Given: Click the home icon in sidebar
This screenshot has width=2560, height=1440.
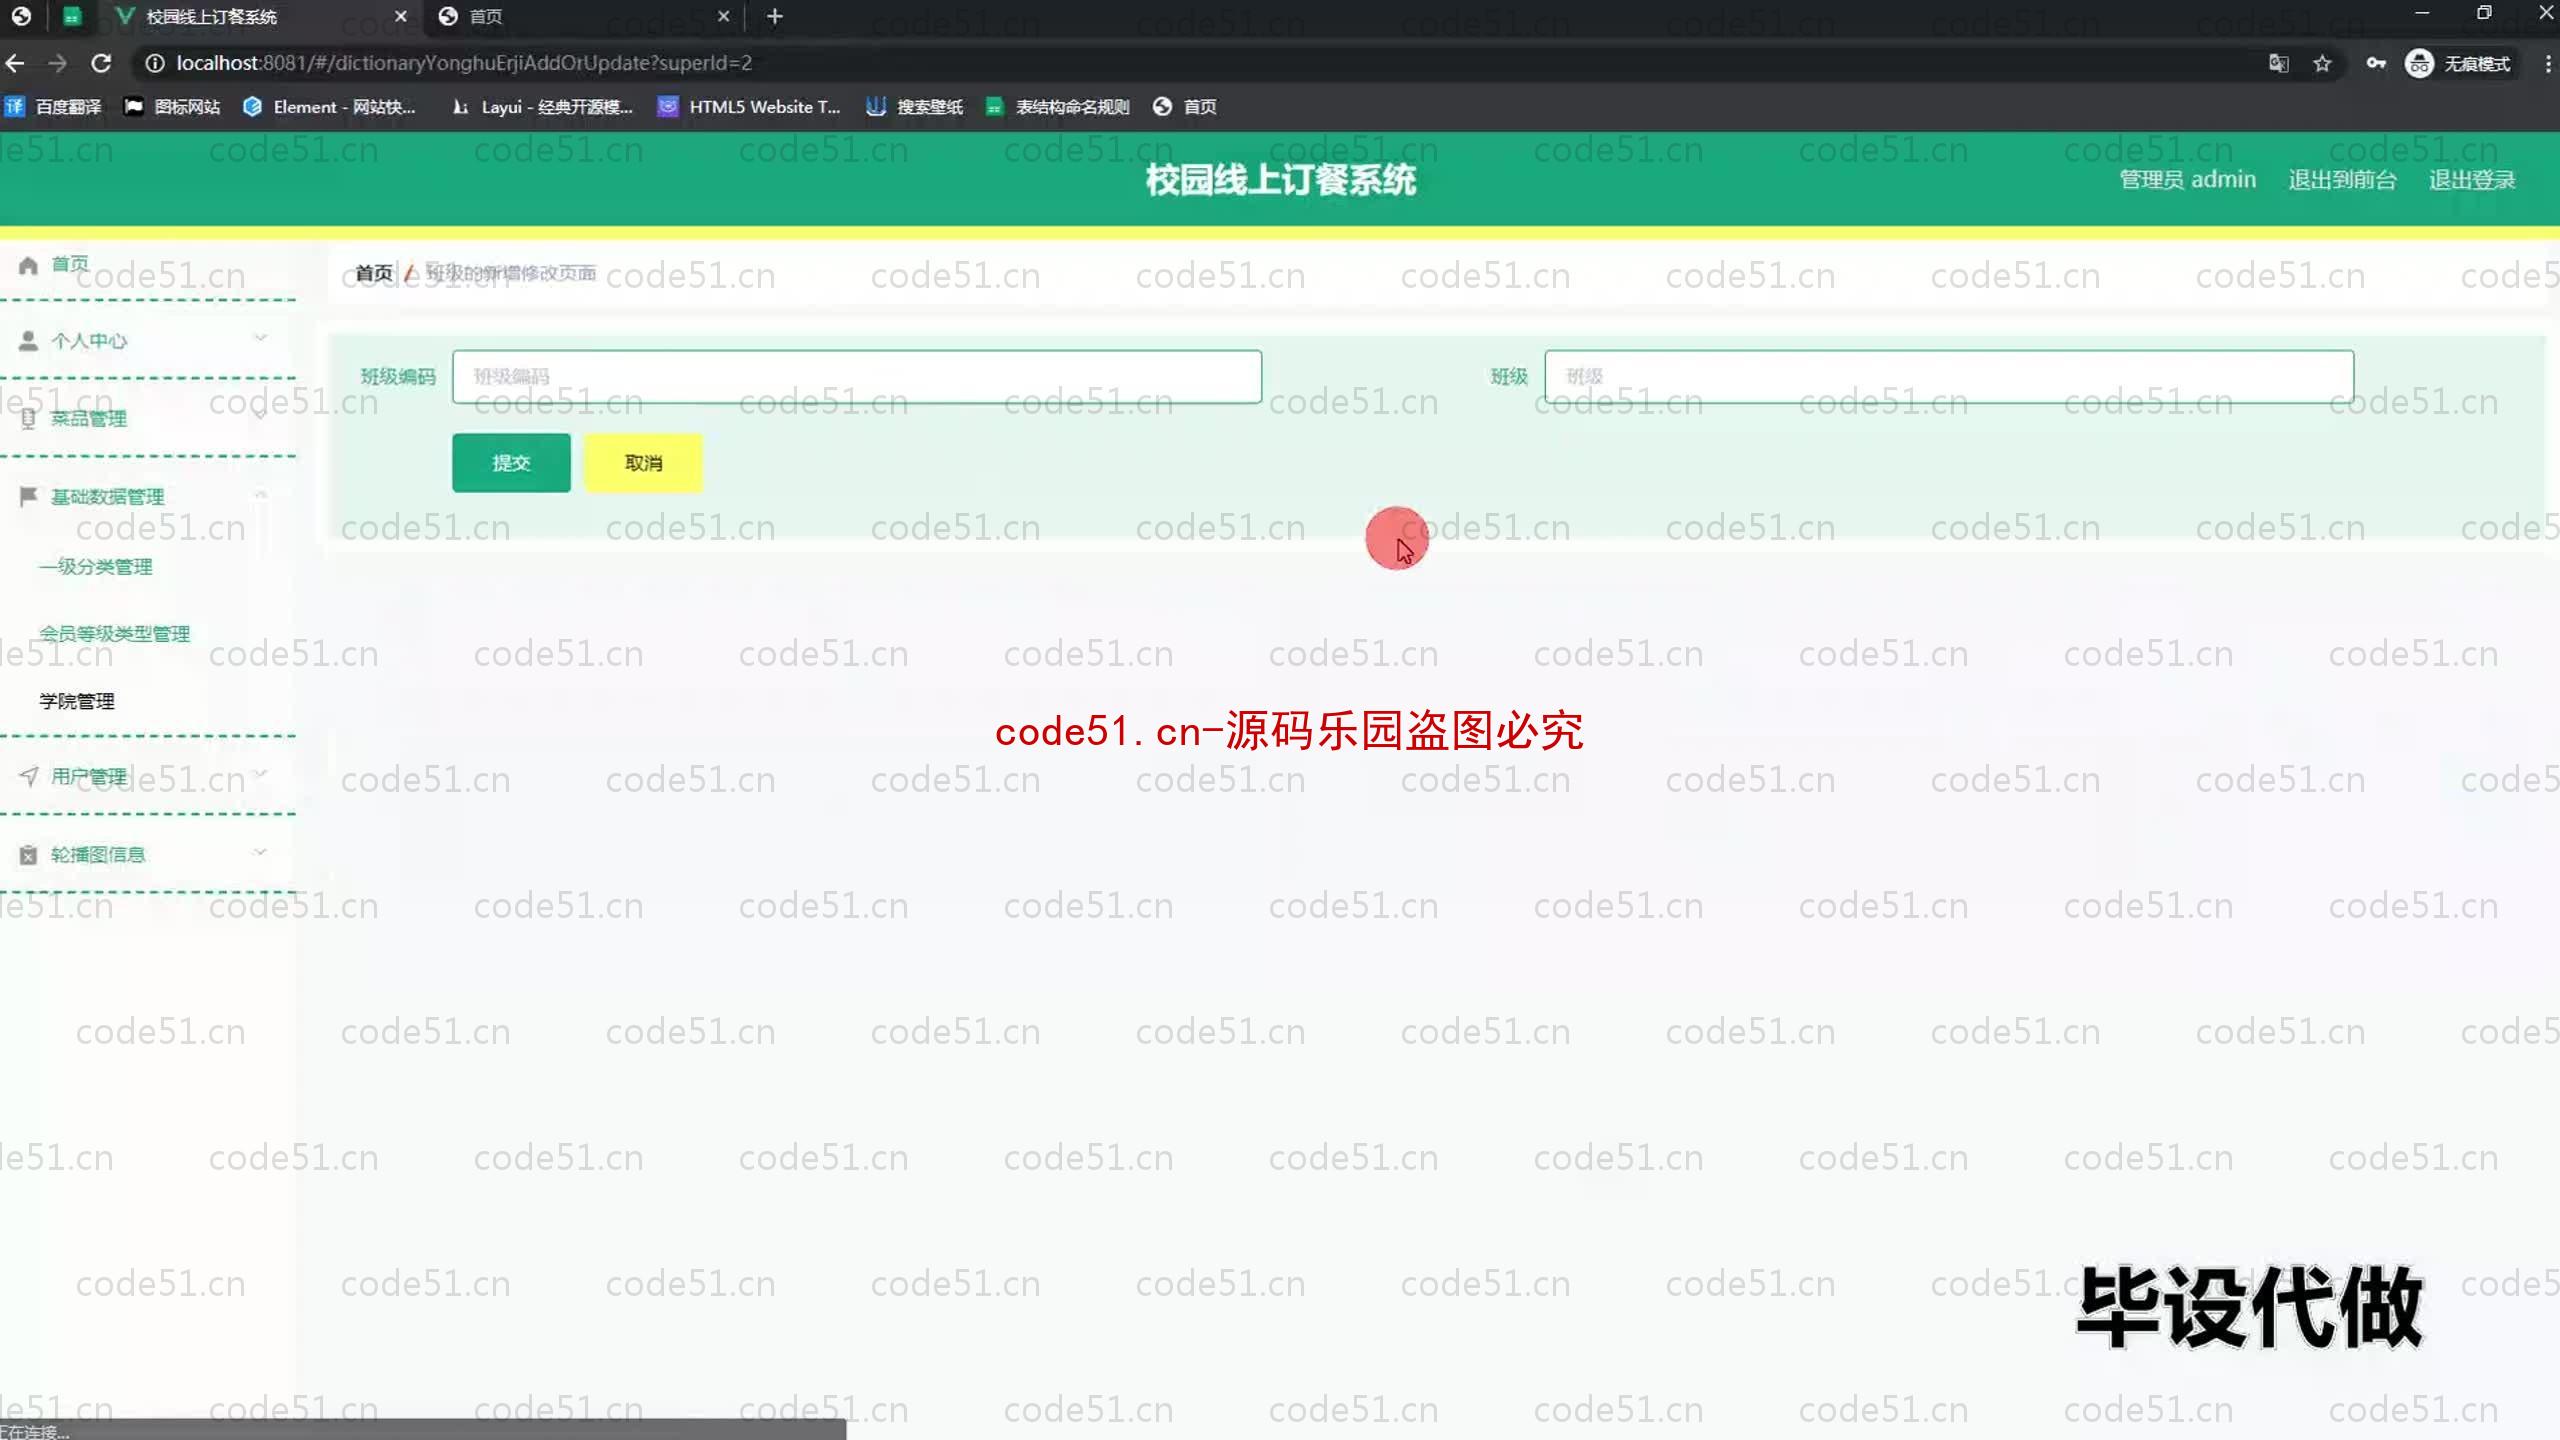Looking at the screenshot, I should coord(28,265).
